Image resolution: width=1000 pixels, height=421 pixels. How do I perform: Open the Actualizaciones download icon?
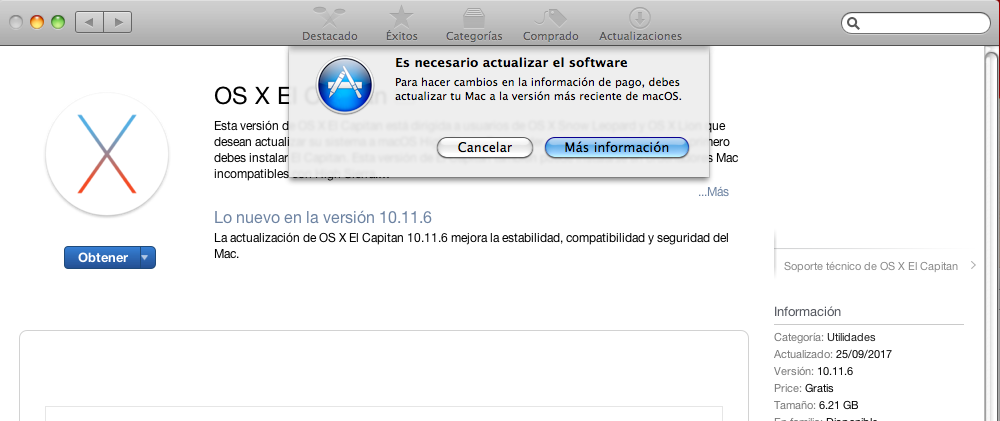point(640,17)
